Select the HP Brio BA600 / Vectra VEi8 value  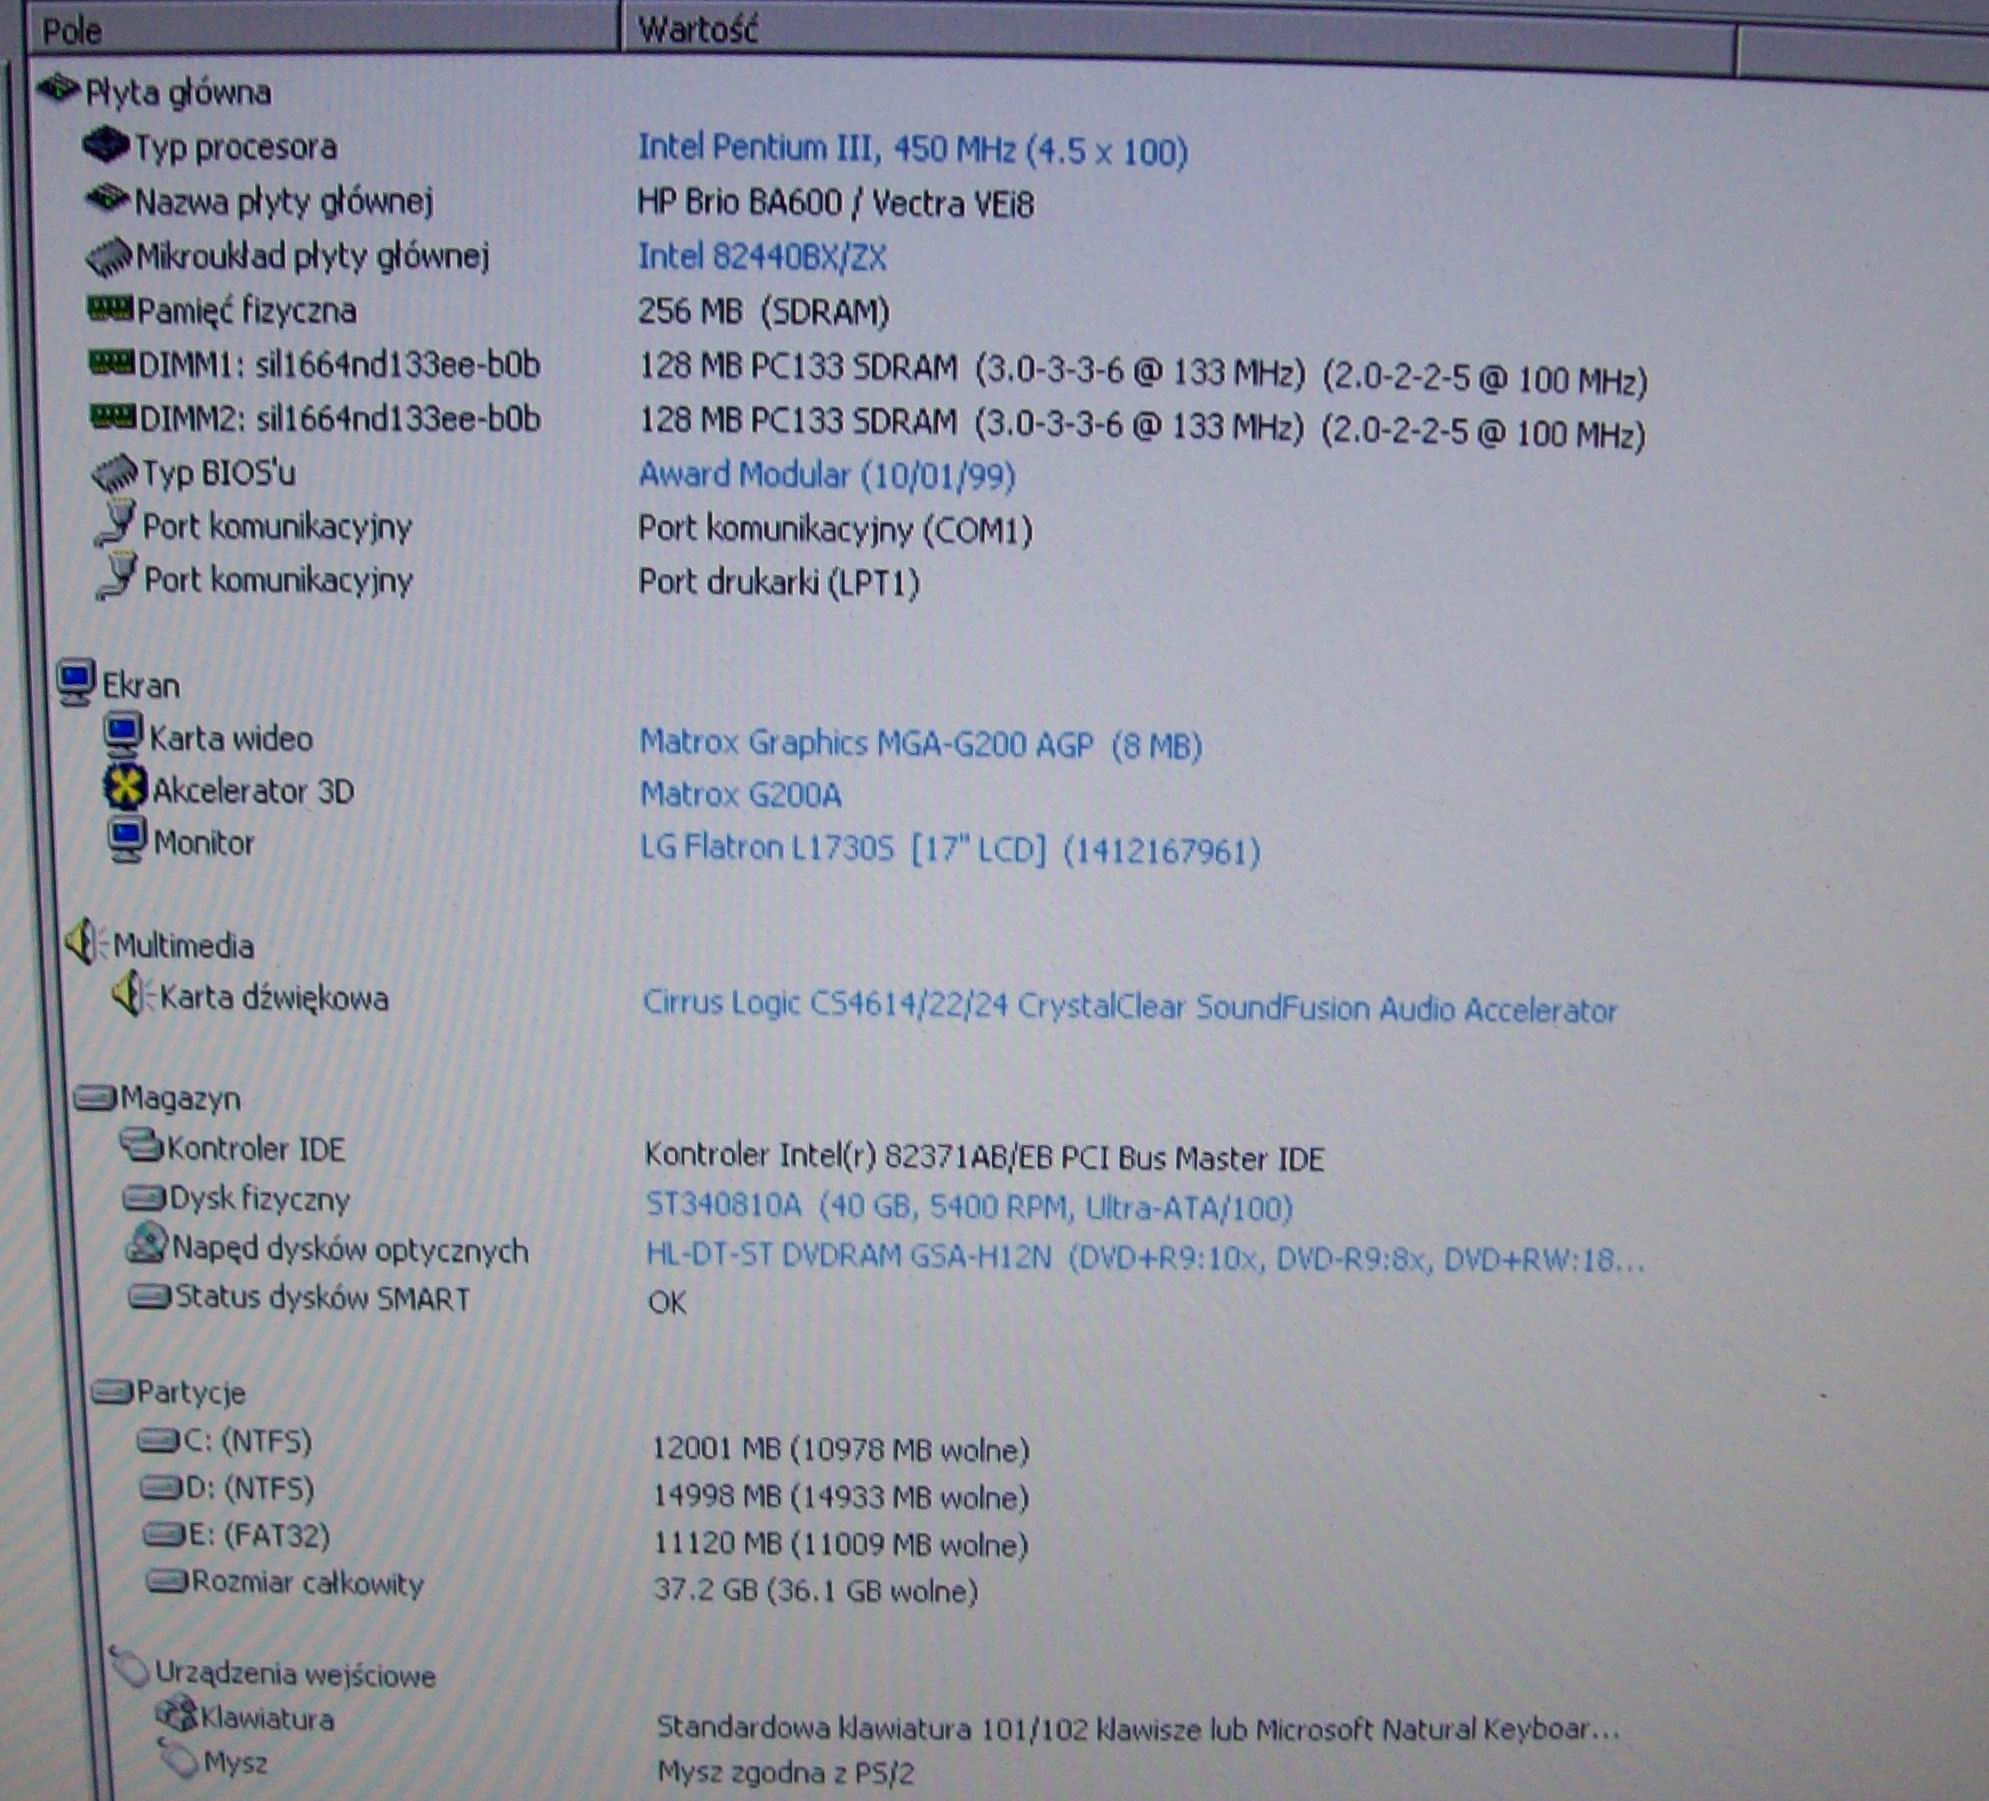836,204
